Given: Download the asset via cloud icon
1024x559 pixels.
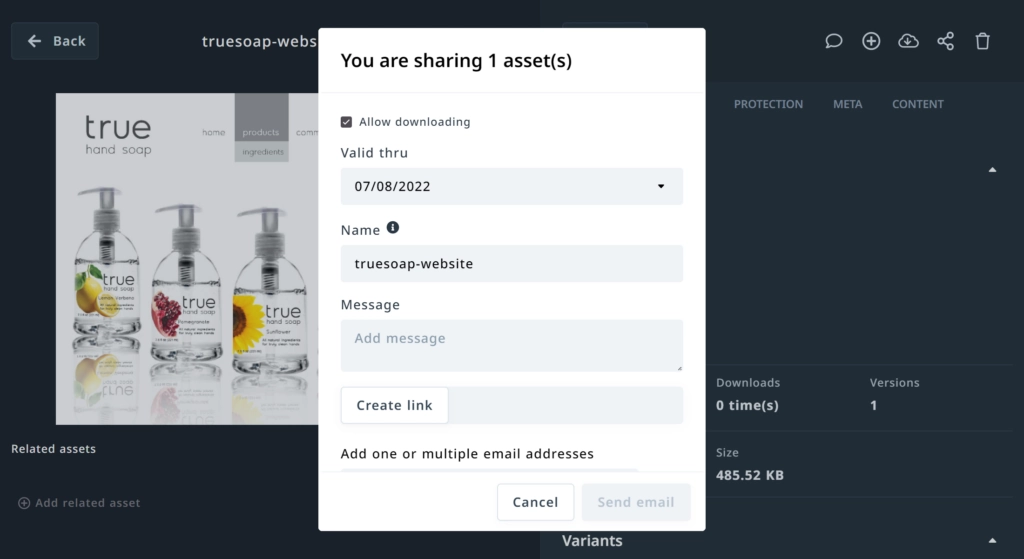Looking at the screenshot, I should click(908, 41).
